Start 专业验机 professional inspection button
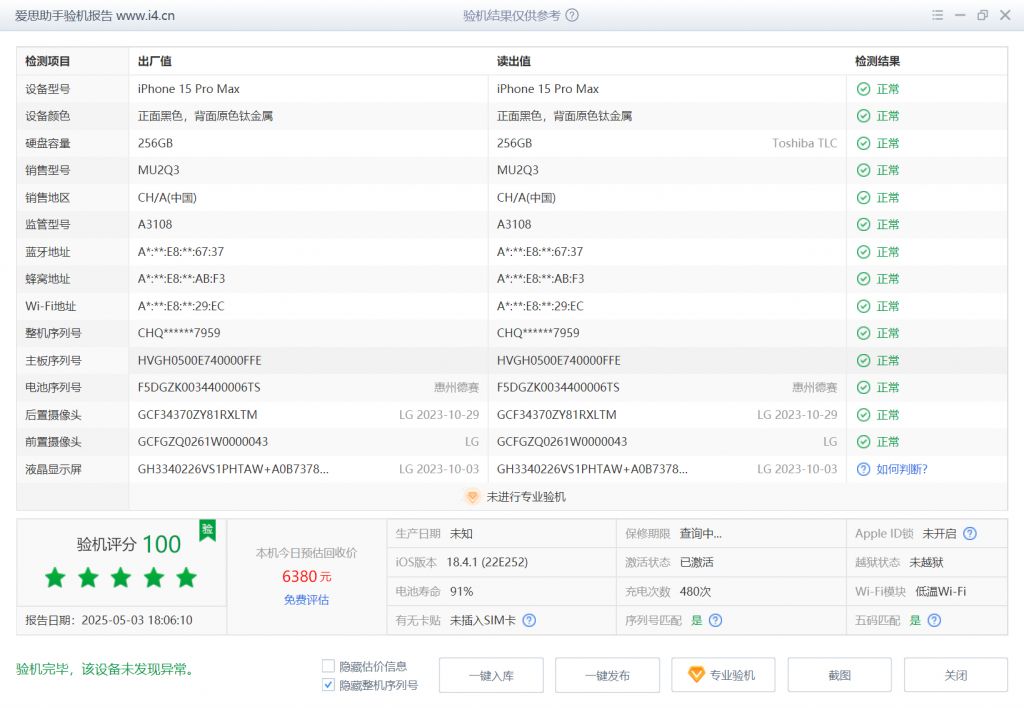 click(723, 675)
